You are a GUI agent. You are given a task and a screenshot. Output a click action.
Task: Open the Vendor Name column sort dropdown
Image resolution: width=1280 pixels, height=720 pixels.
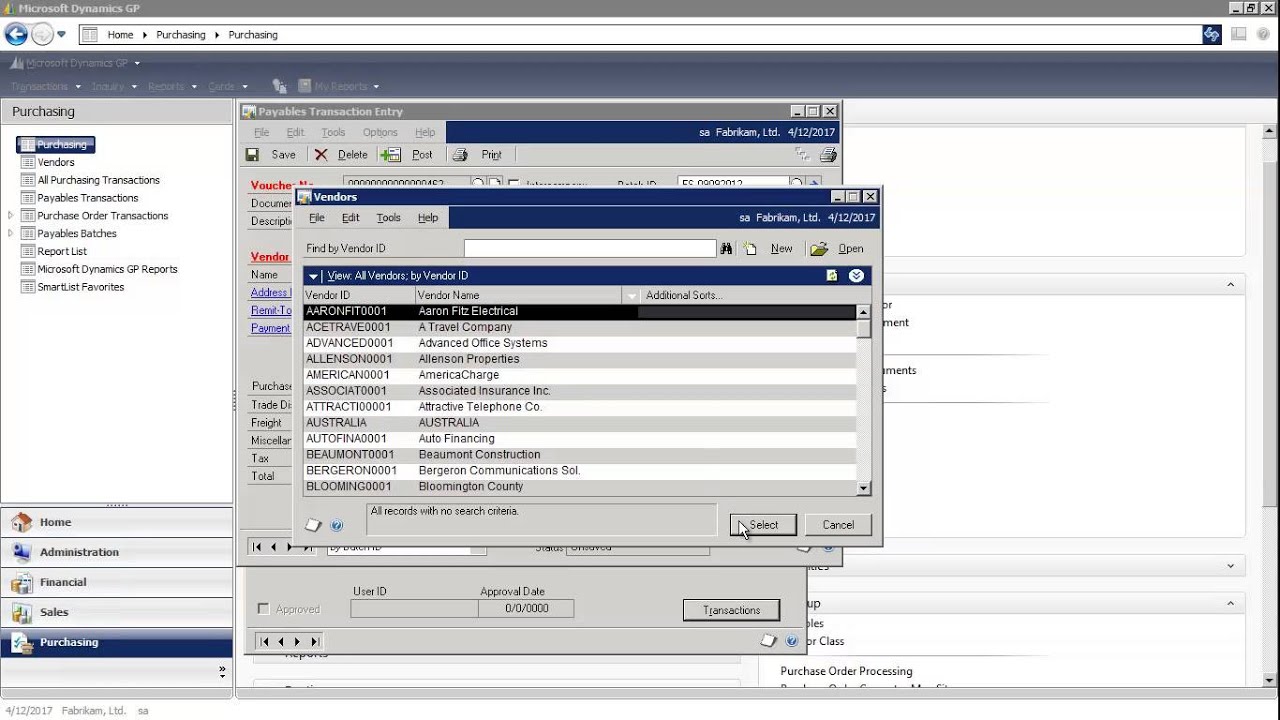click(630, 295)
